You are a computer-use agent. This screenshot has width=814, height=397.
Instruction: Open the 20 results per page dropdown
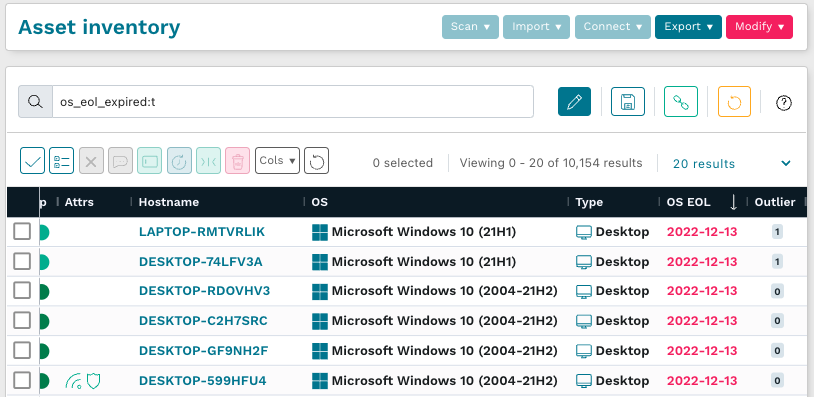(732, 163)
